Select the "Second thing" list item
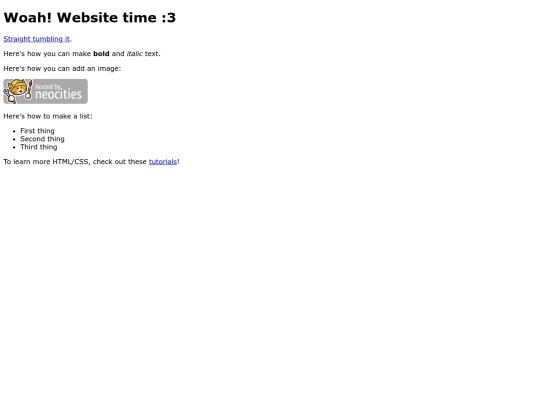540x405 pixels. pyautogui.click(x=42, y=139)
